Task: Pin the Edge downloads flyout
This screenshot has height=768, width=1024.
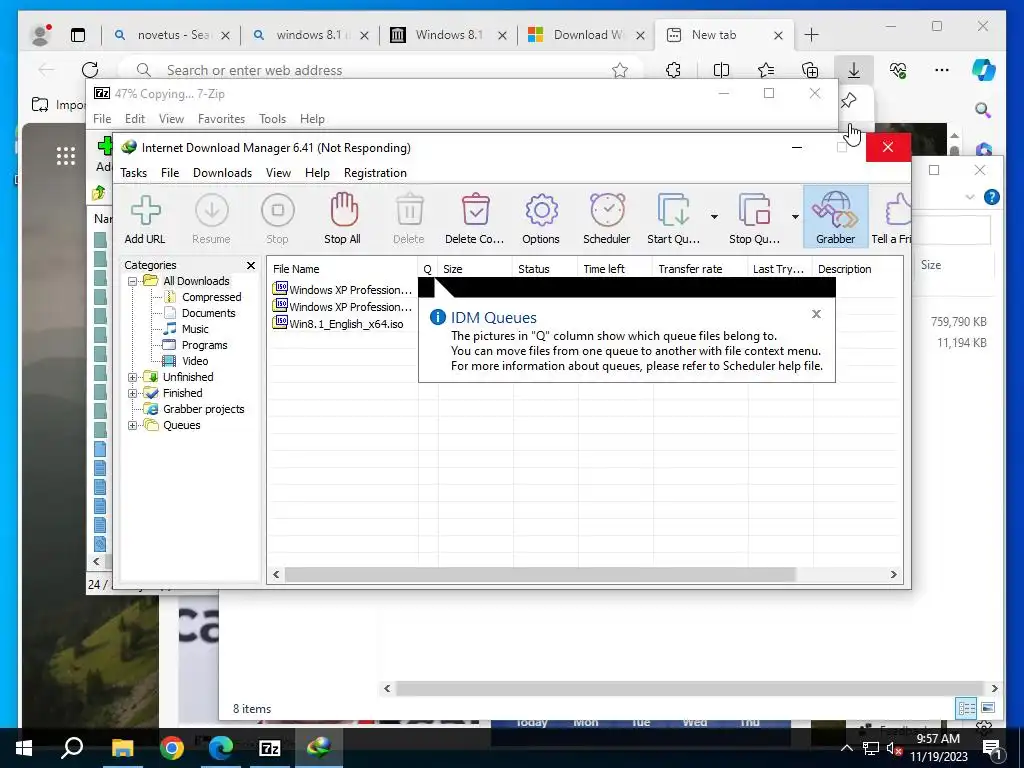Action: [x=848, y=101]
